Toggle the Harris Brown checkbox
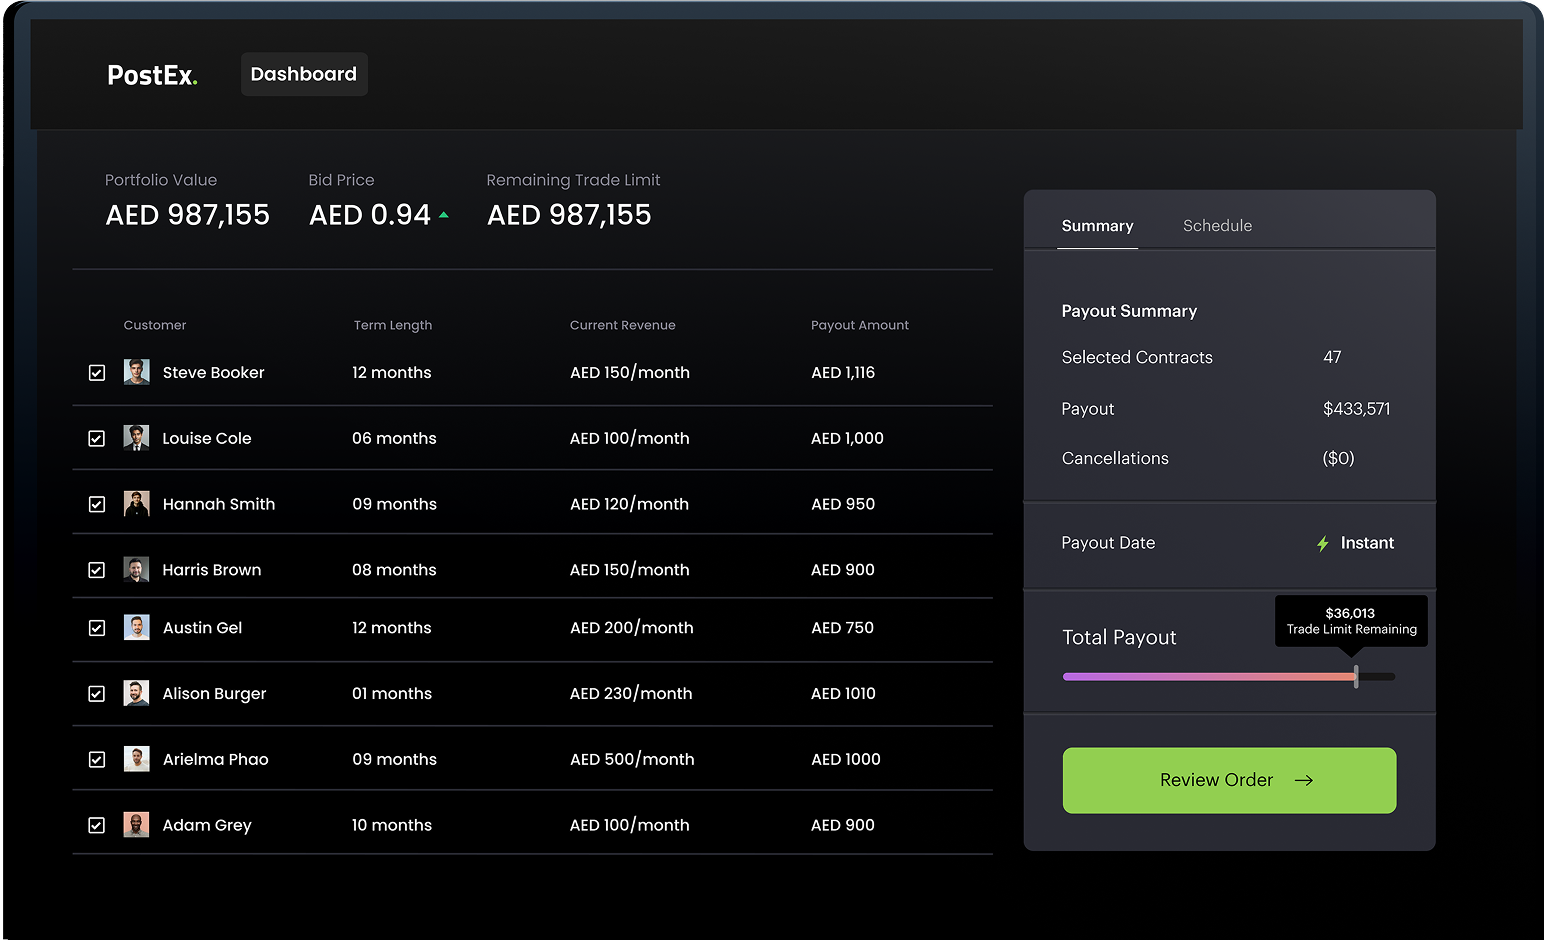Viewport: 1544px width, 940px height. (x=97, y=570)
